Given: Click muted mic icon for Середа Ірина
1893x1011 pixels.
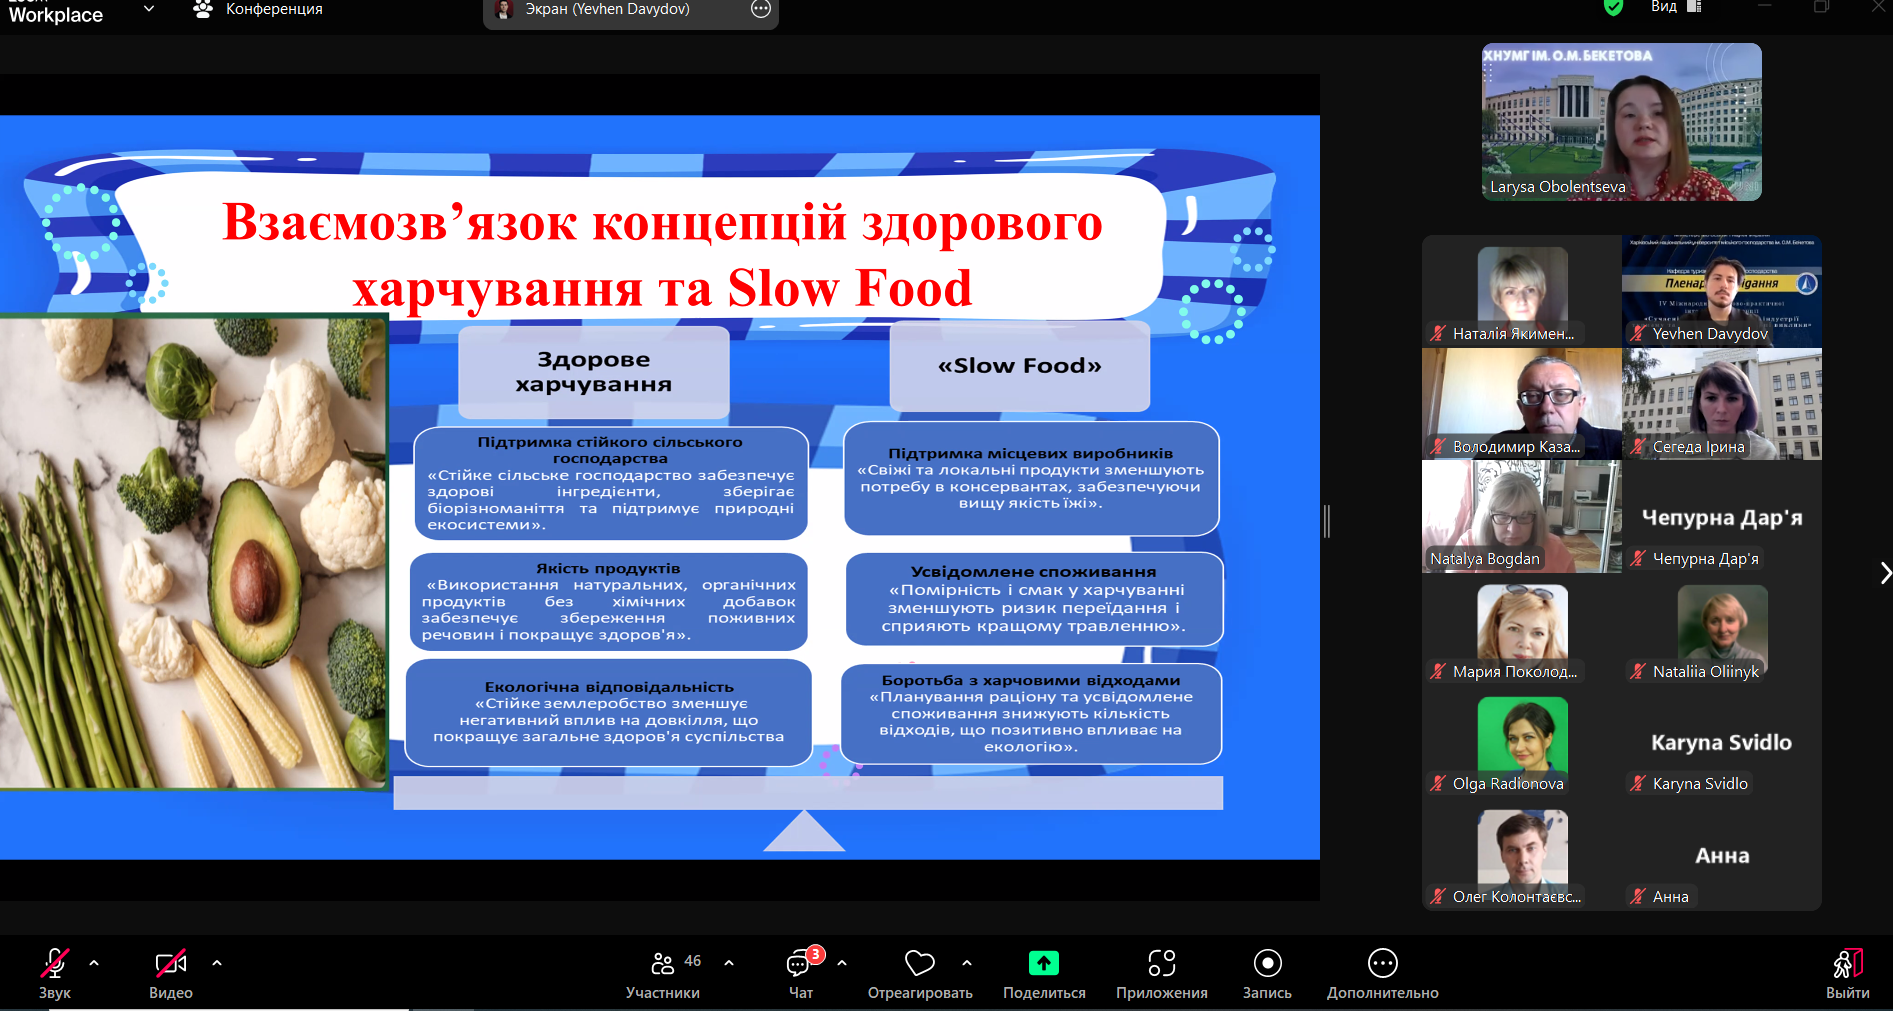Looking at the screenshot, I should 1638,447.
